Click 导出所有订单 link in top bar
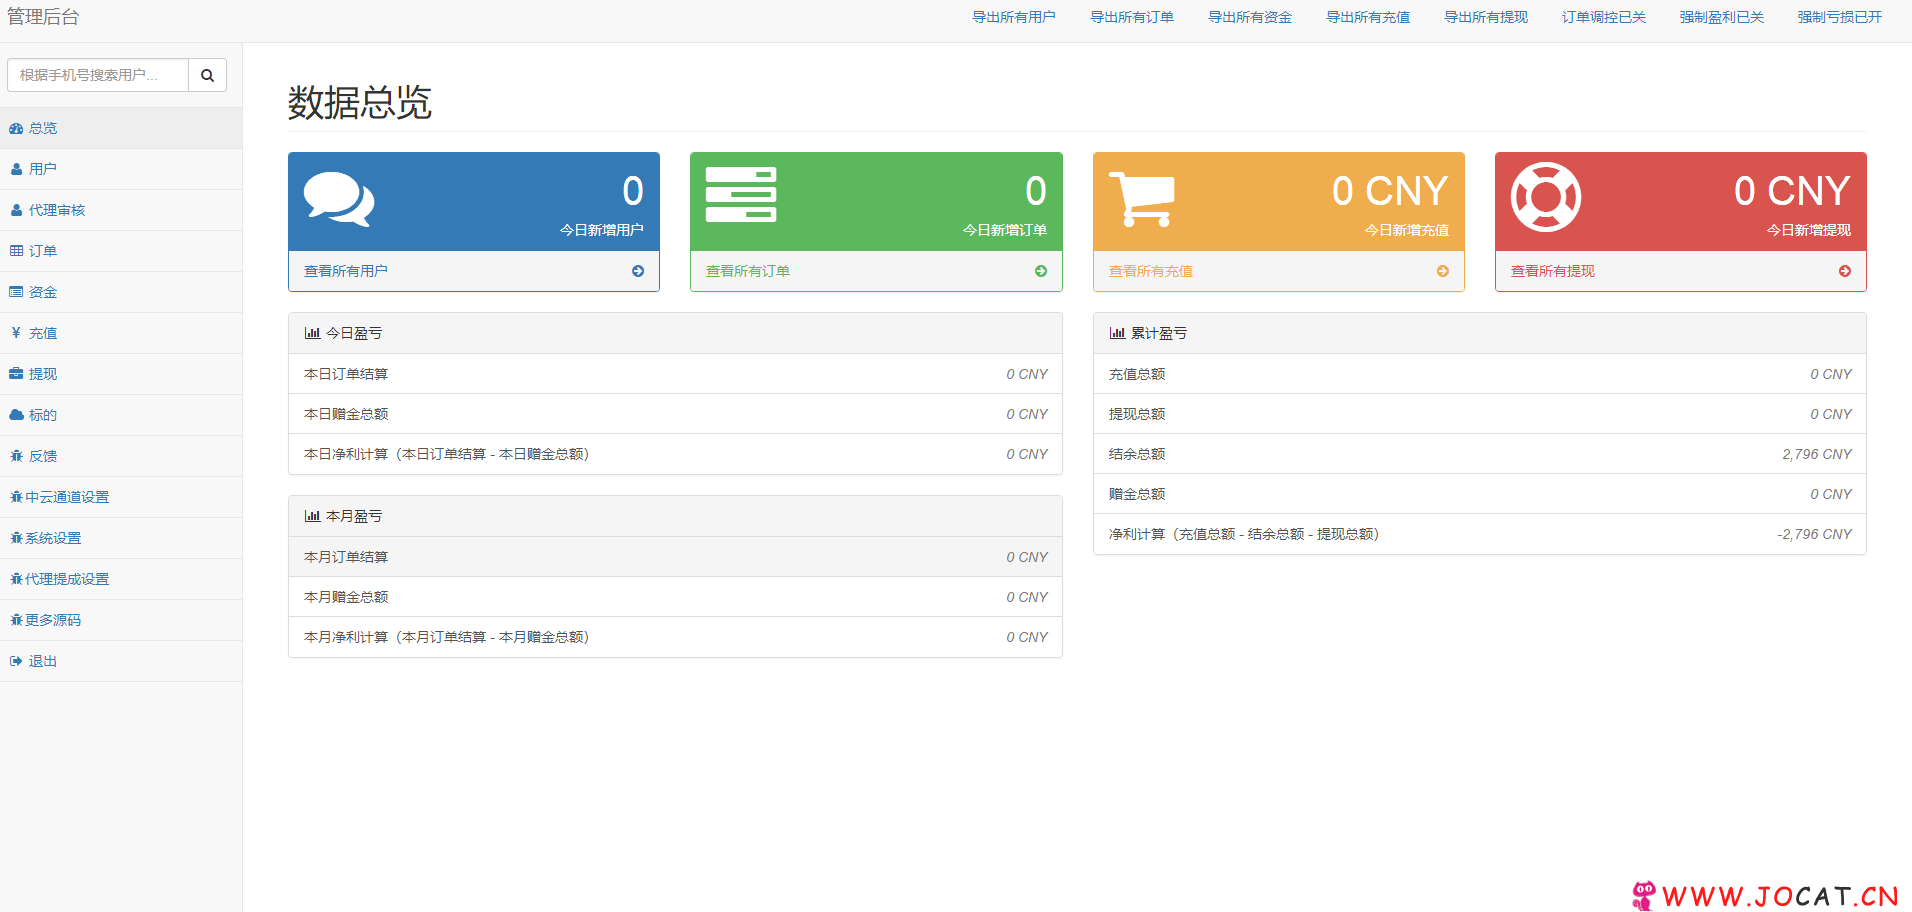 1132,17
